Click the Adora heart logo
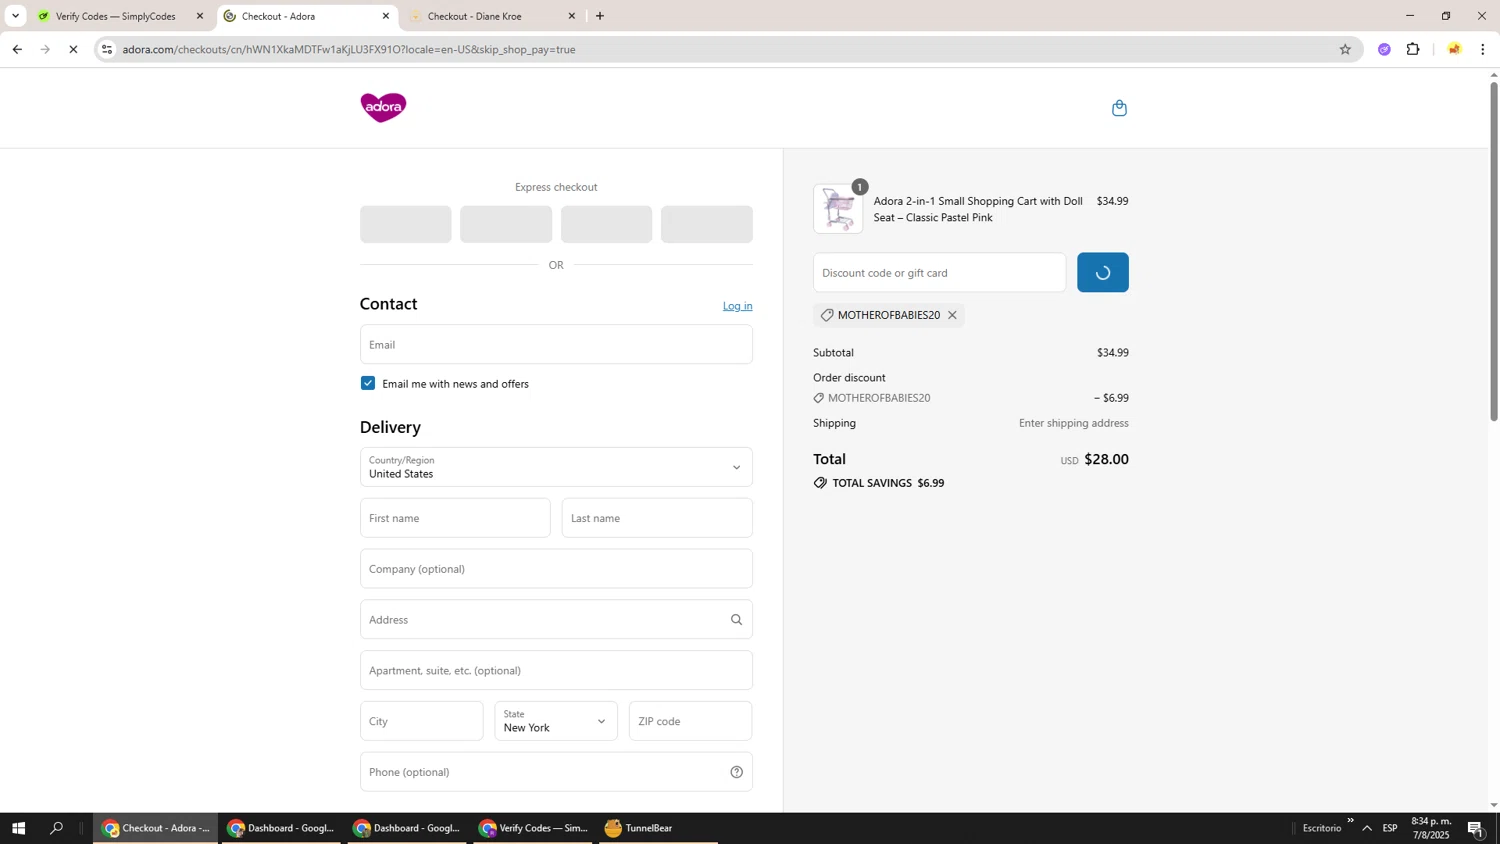Viewport: 1500px width, 844px height. [x=383, y=107]
